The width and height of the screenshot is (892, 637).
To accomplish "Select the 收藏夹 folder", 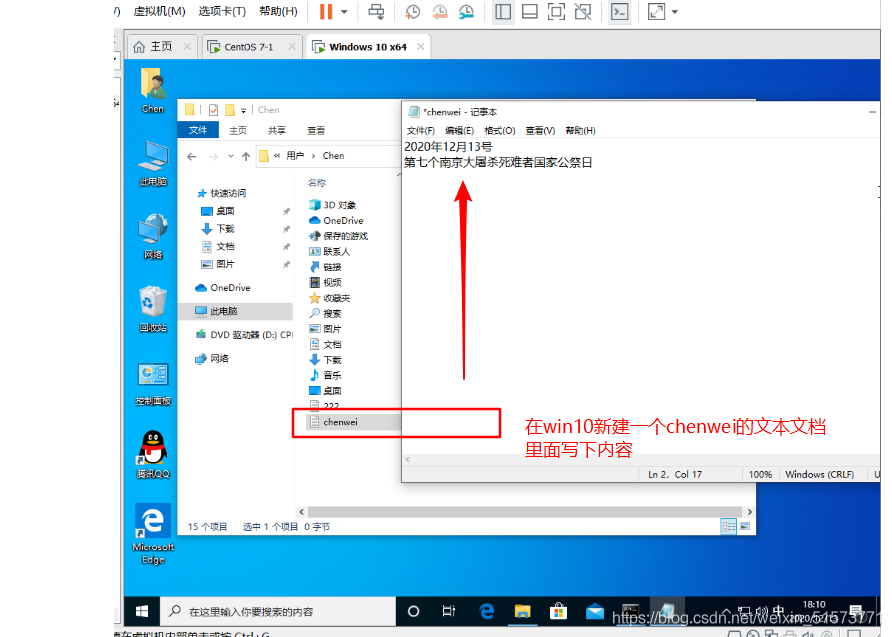I will pyautogui.click(x=329, y=298).
